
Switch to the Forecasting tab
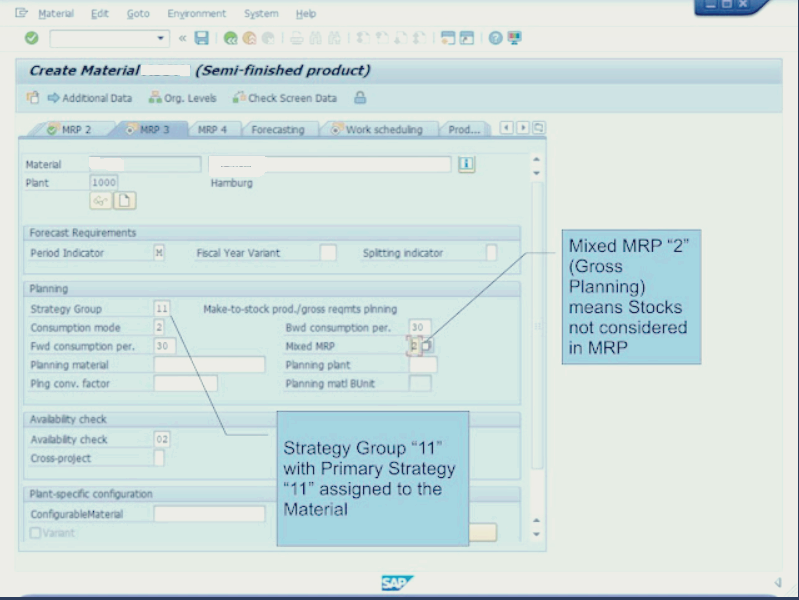coord(278,129)
